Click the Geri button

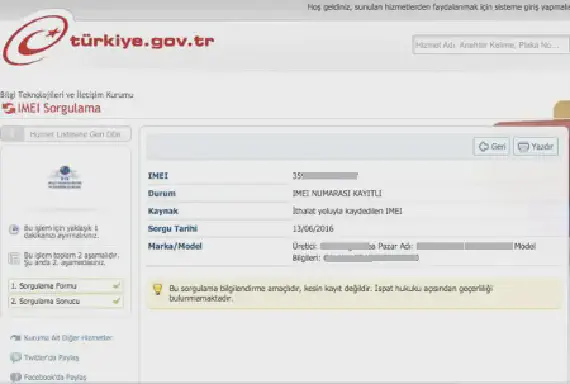[491, 147]
